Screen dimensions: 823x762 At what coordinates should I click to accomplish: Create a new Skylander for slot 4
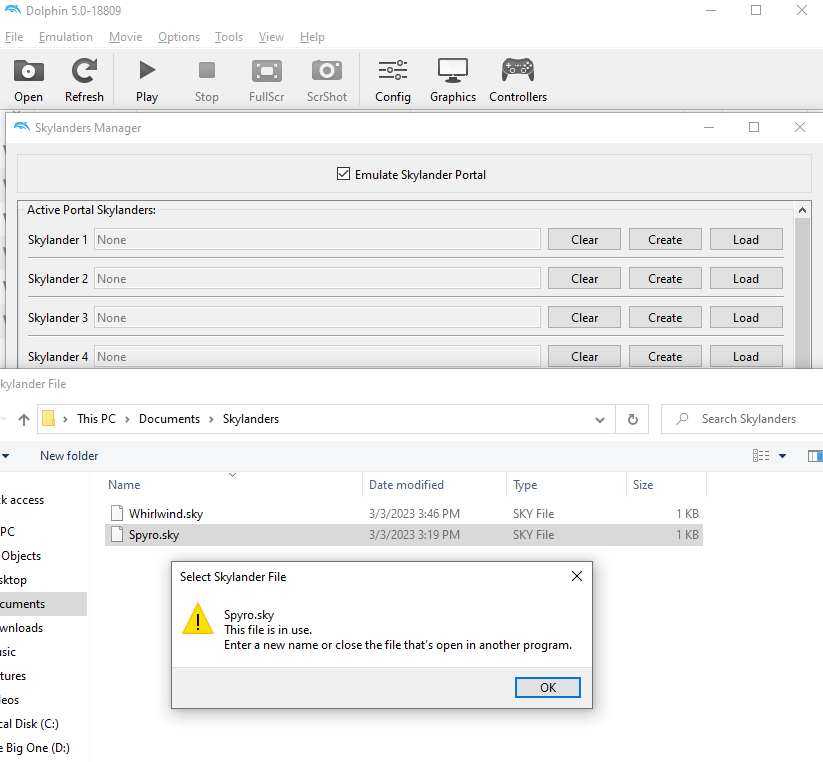(x=665, y=356)
